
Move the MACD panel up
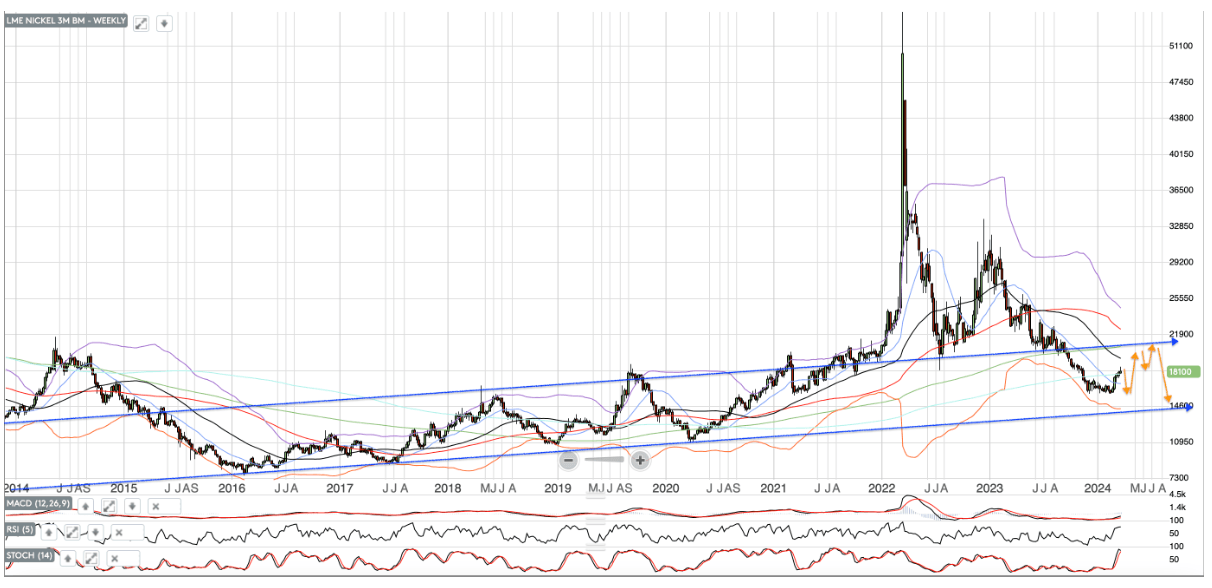tap(86, 506)
